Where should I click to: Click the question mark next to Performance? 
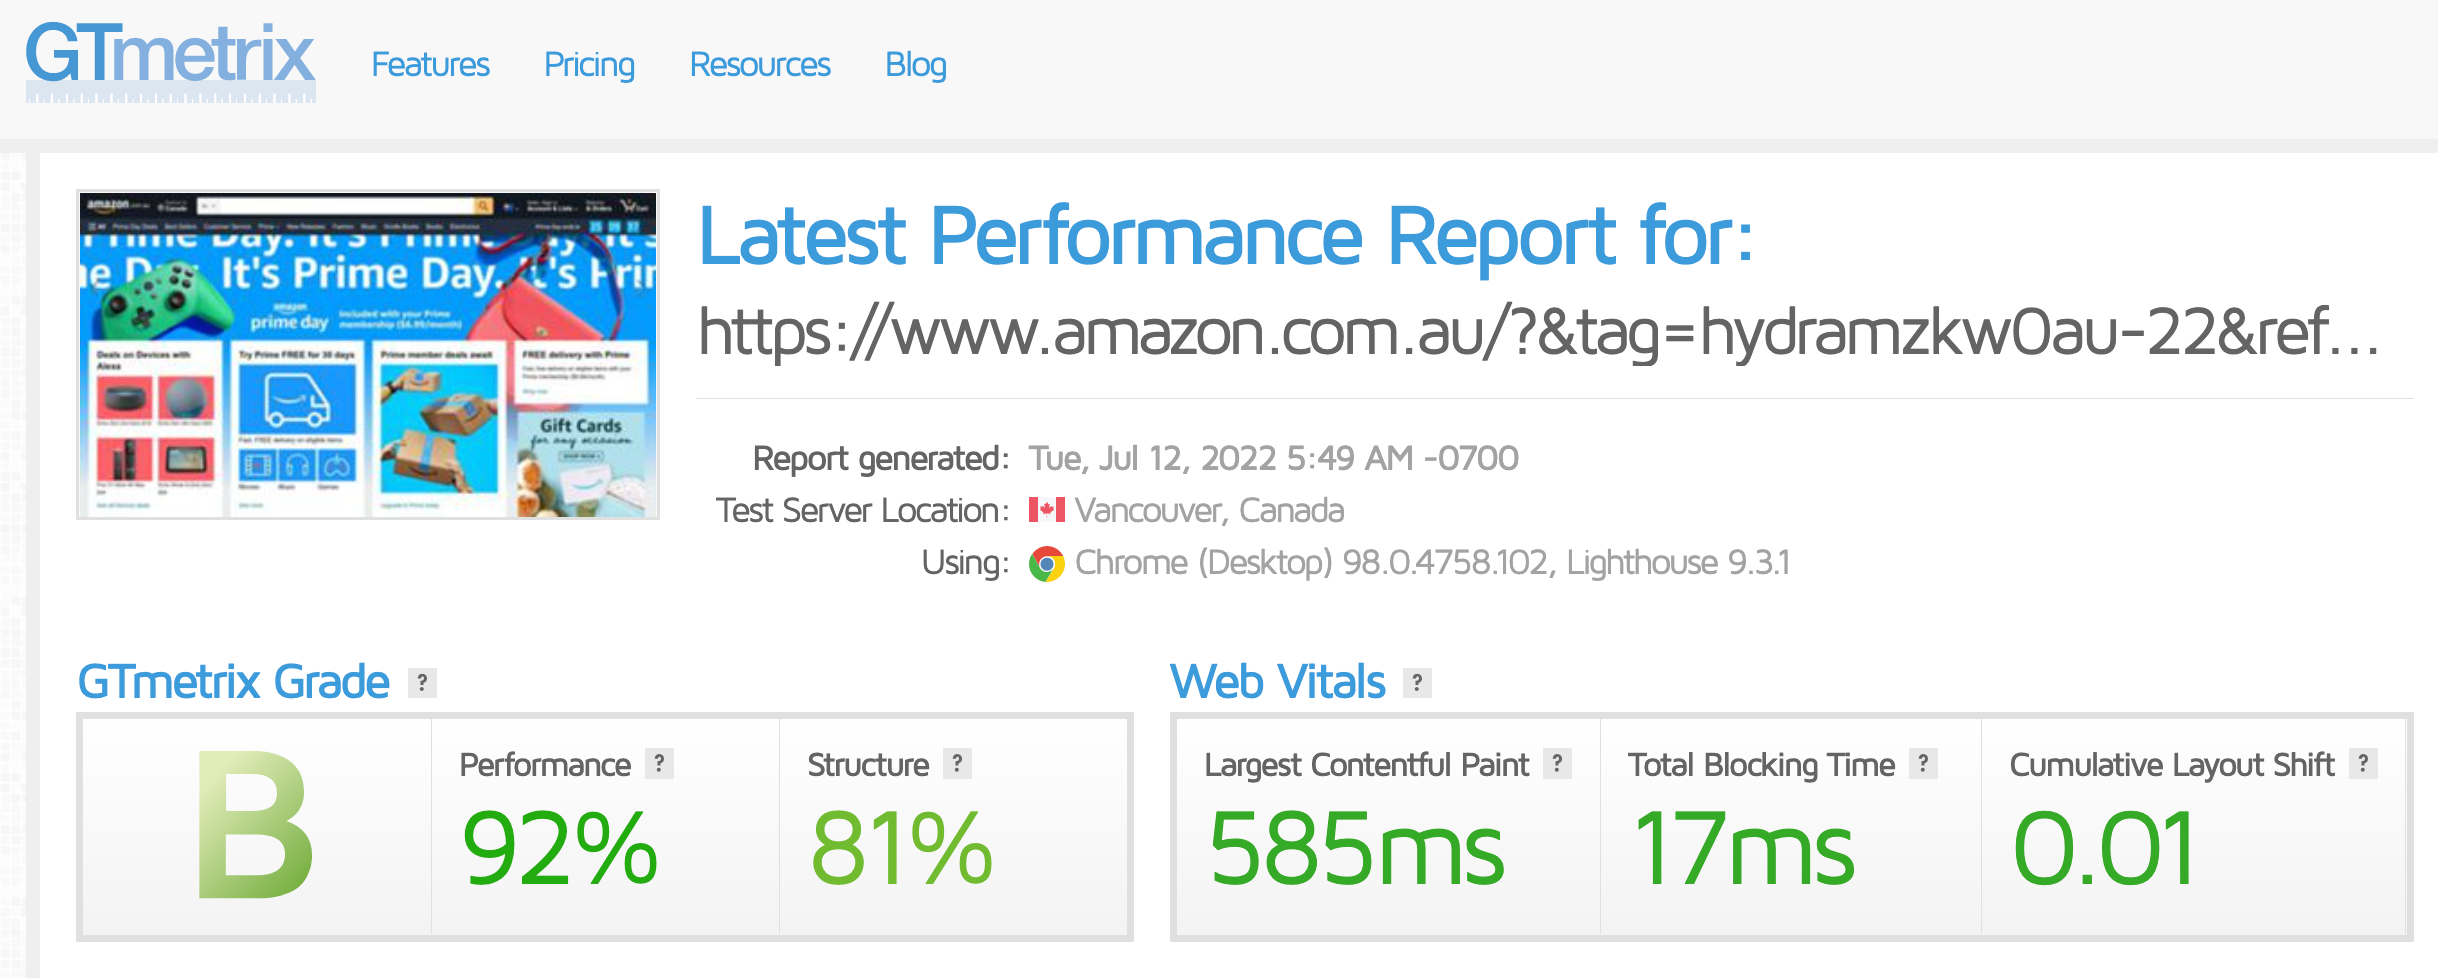click(659, 764)
